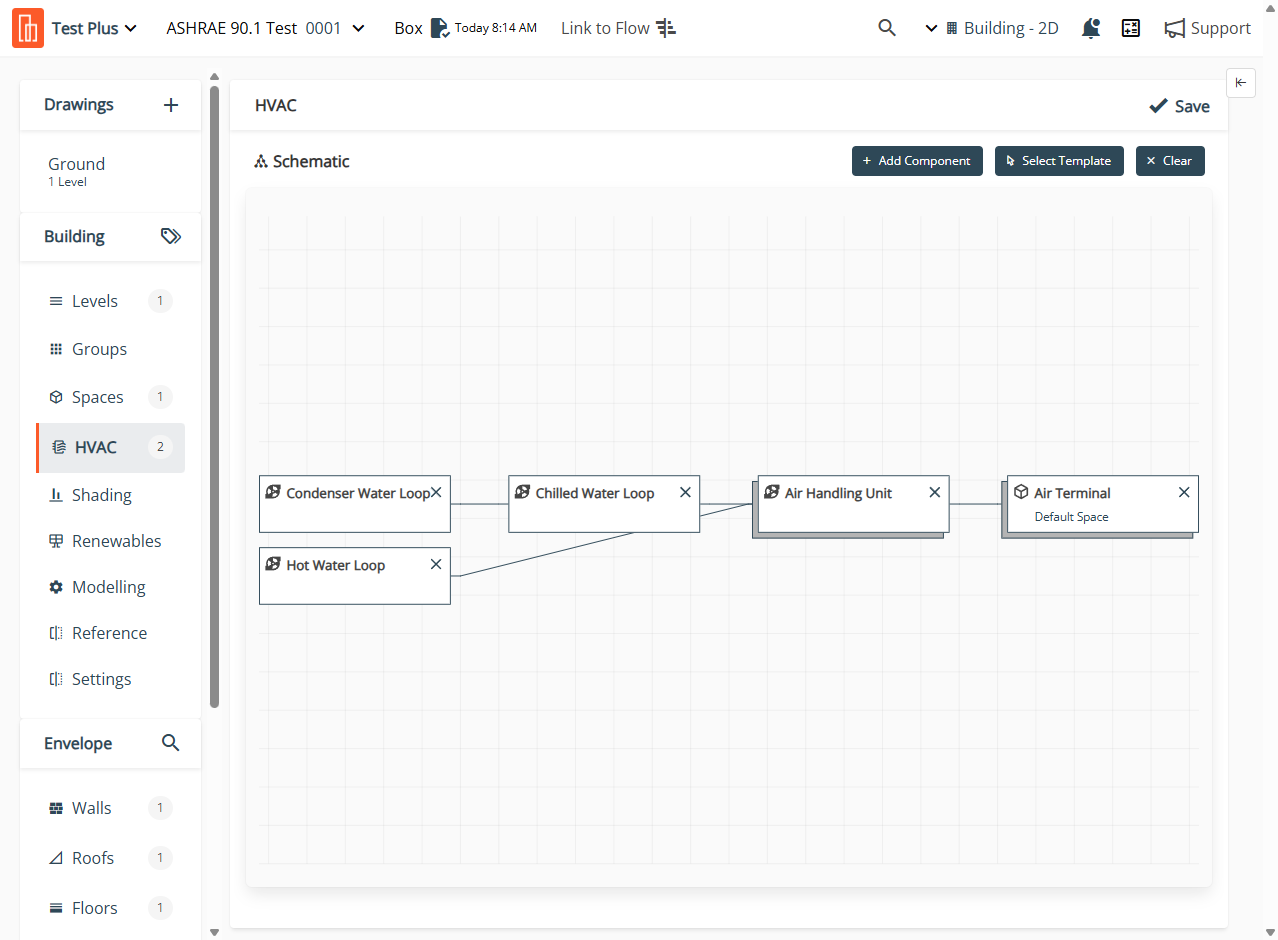Screen dimensions: 1278x940
Task: Select Spaces in the Building menu
Action: tap(97, 397)
